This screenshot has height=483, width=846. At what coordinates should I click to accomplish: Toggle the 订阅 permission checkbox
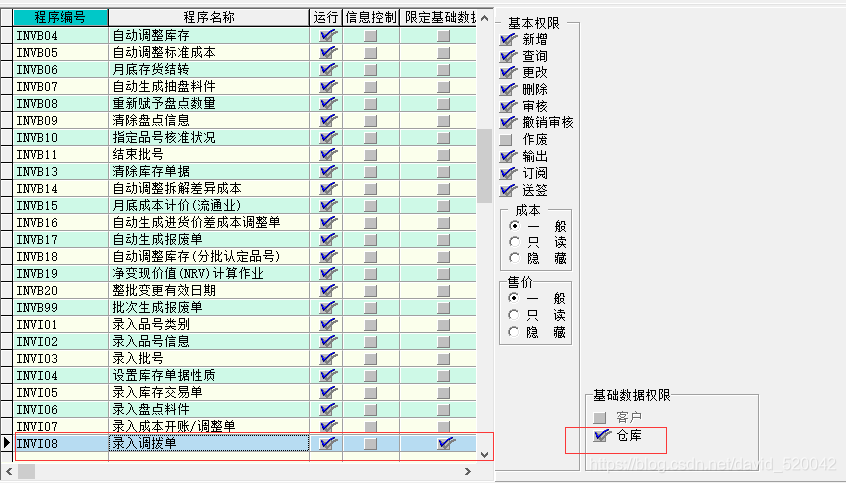[x=507, y=173]
